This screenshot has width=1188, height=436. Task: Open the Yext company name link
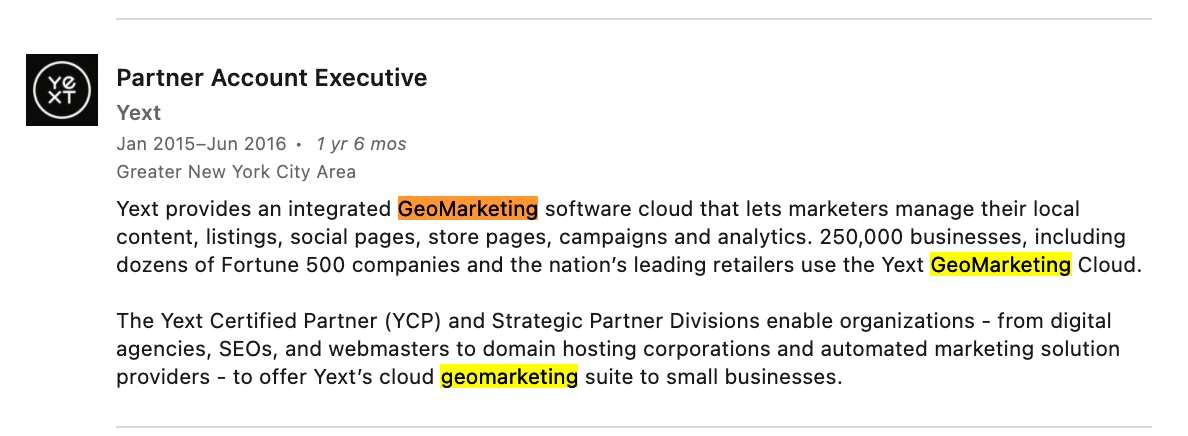tap(139, 113)
